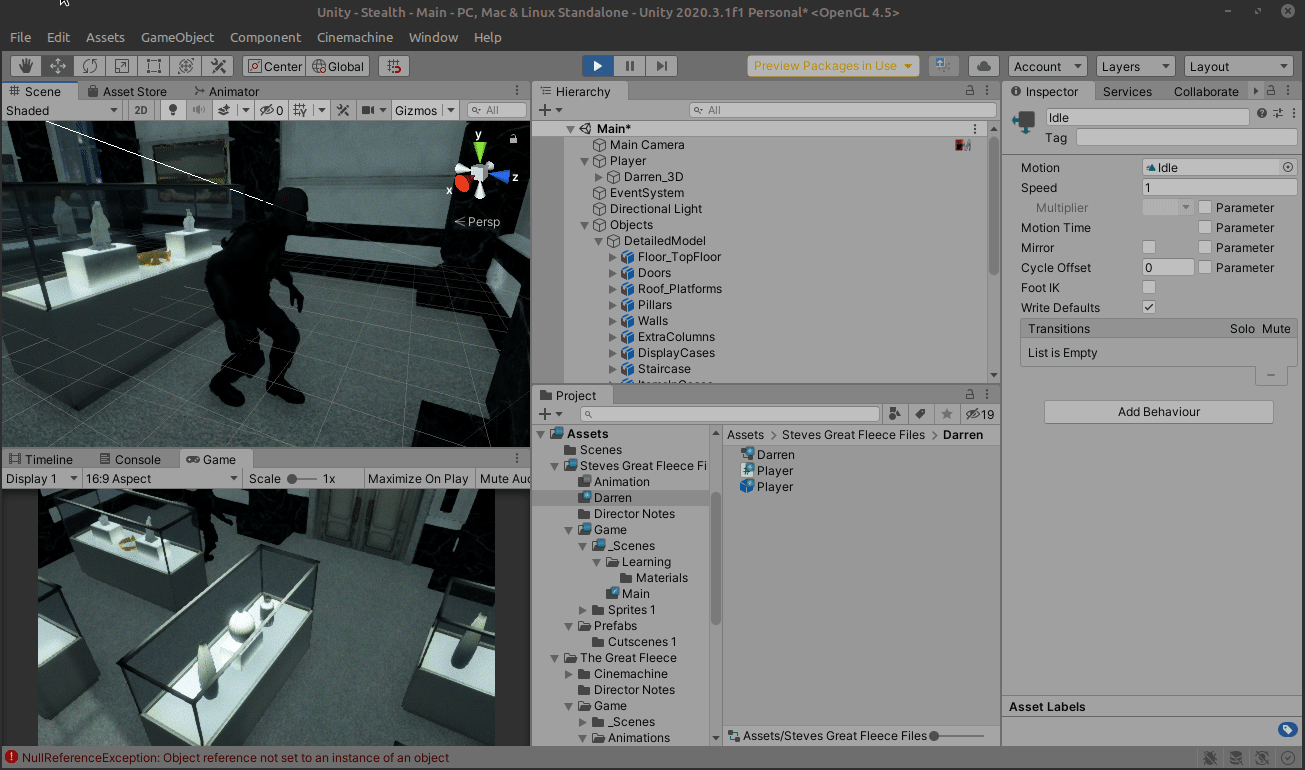Screen dimensions: 1305x770
Task: Uncheck Write Defaults checkbox
Action: 1149,308
